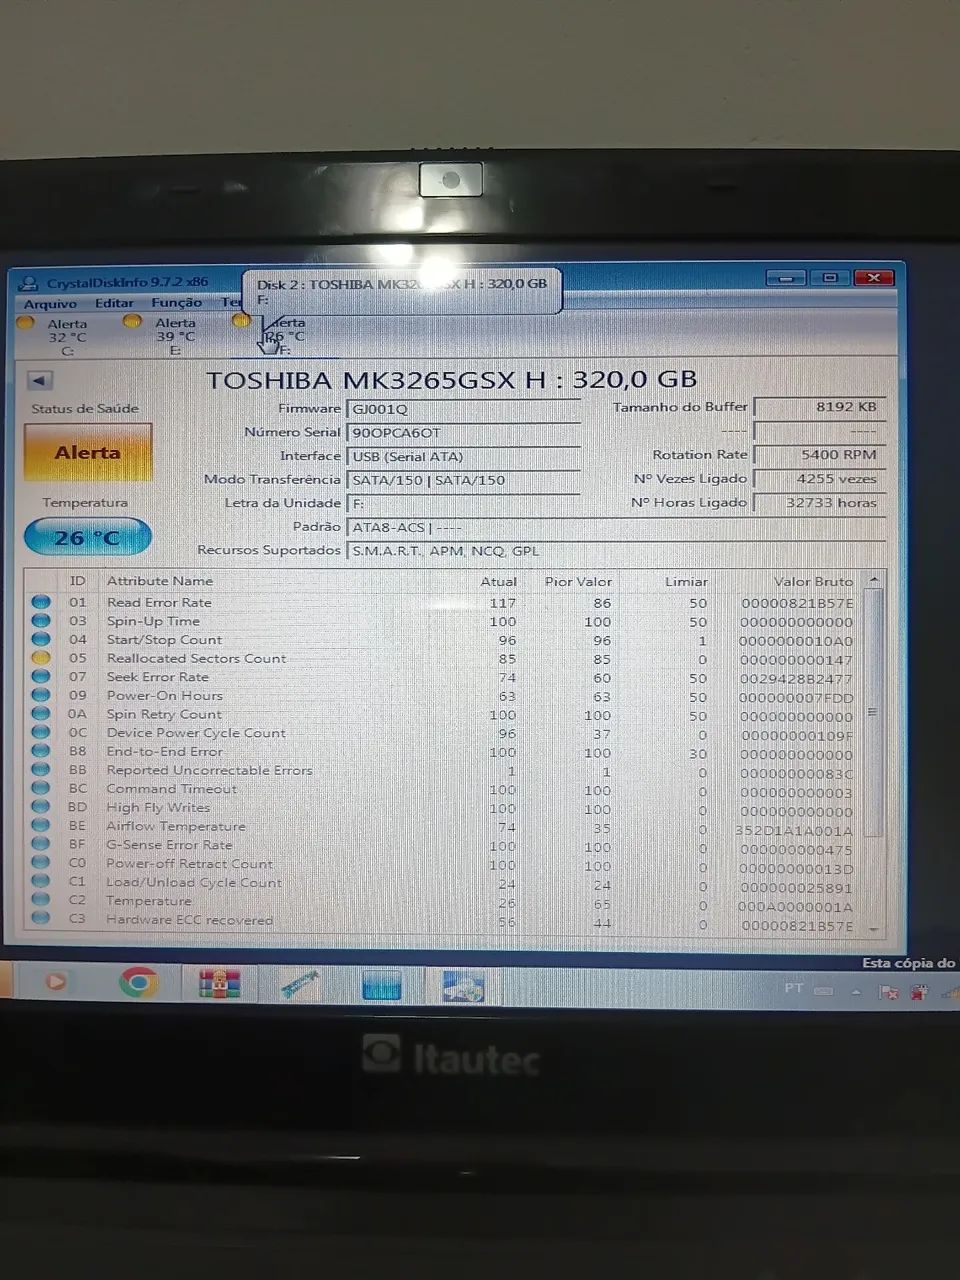Click status dot for Start/Stop Count
Image resolution: width=960 pixels, height=1280 pixels.
[40, 640]
